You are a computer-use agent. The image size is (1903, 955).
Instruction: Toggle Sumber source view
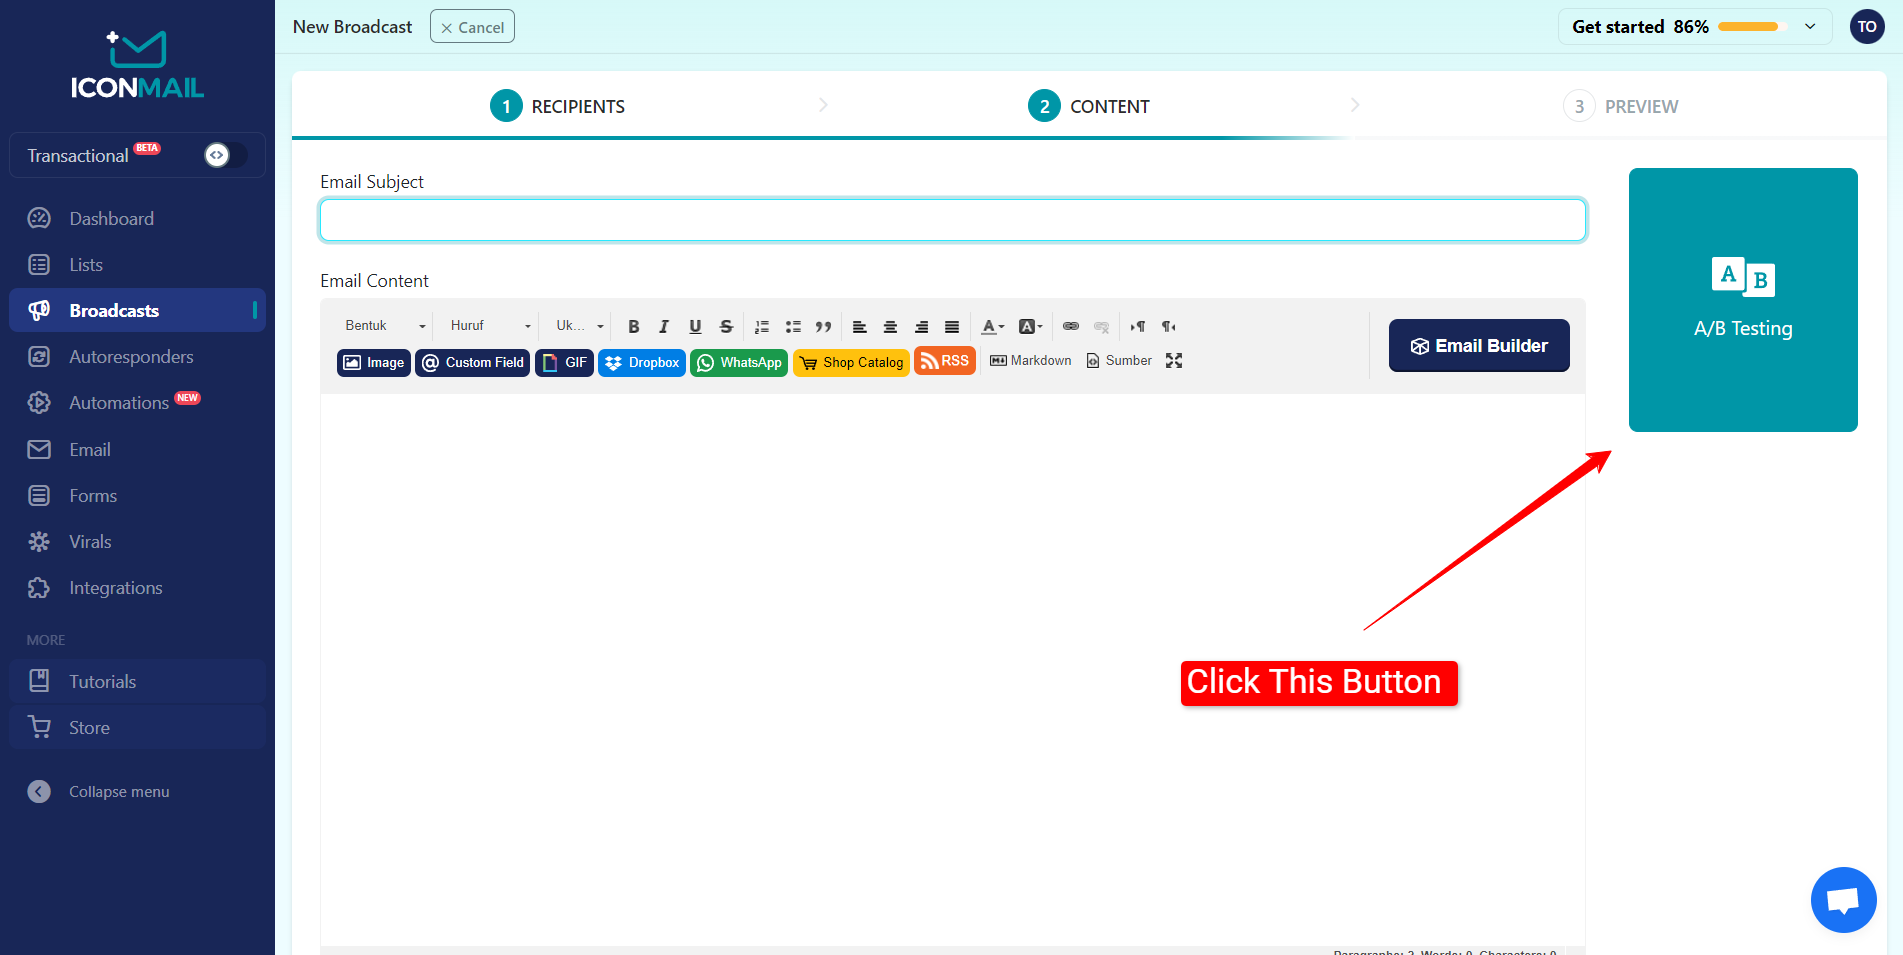point(1119,361)
